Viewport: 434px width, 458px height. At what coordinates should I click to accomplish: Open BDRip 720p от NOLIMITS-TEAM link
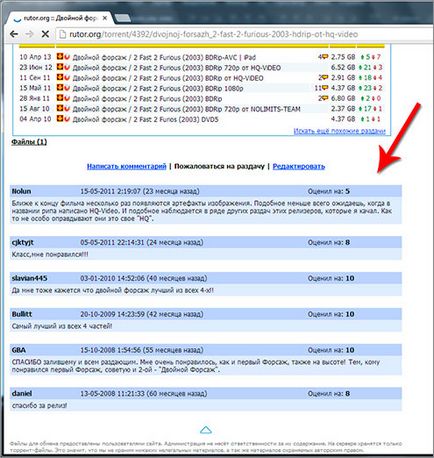pos(186,109)
